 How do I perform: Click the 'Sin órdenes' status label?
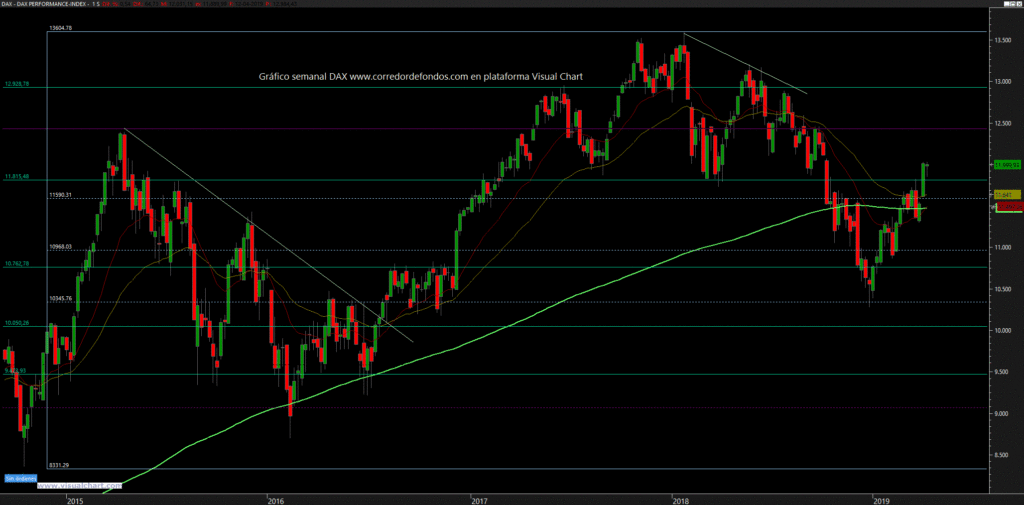(22, 478)
